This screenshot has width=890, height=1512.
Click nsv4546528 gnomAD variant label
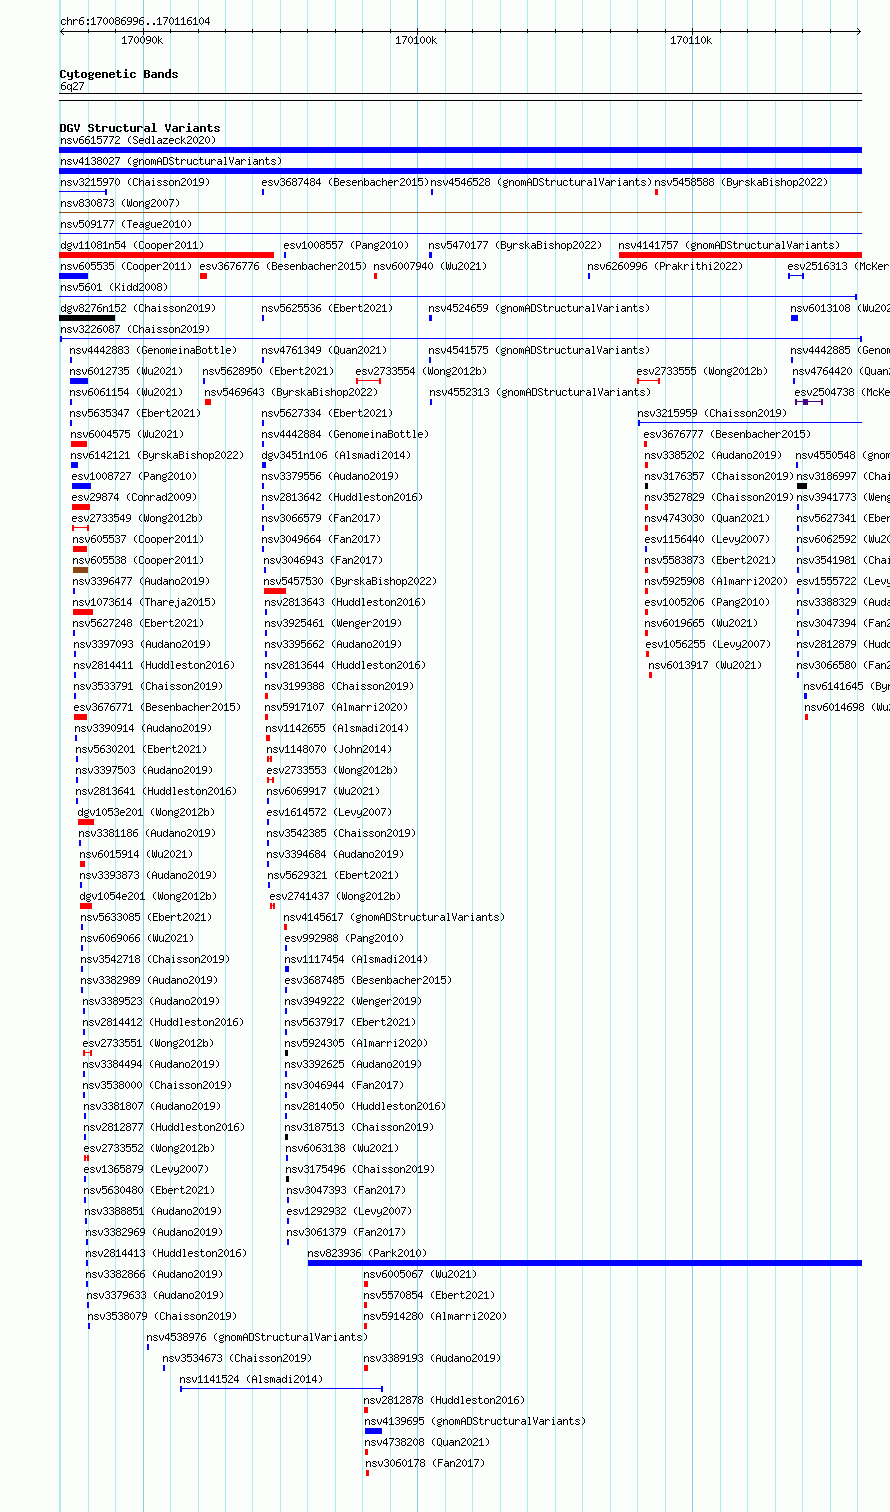541,183
